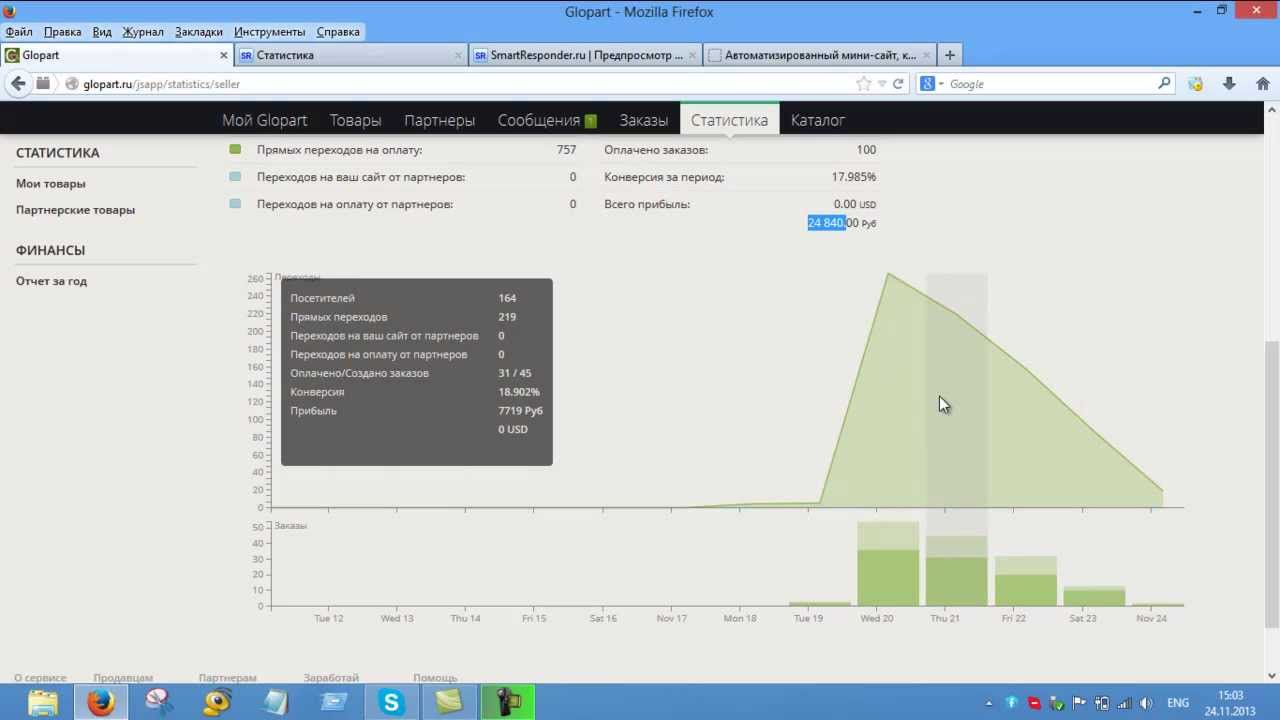Open Мои товары in sidebar
1280x720 pixels.
pos(51,184)
